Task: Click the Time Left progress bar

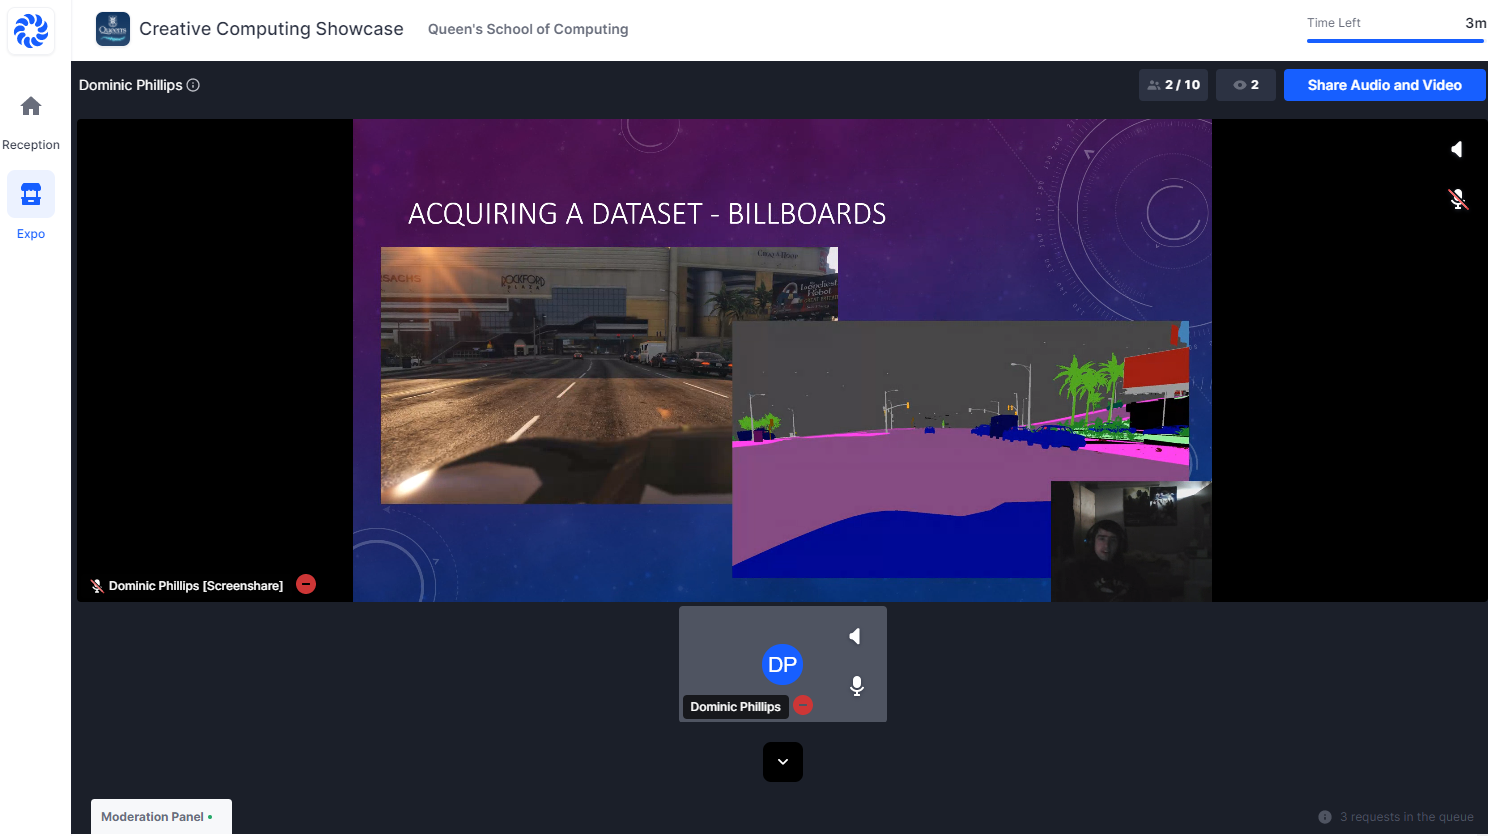Action: click(x=1395, y=41)
